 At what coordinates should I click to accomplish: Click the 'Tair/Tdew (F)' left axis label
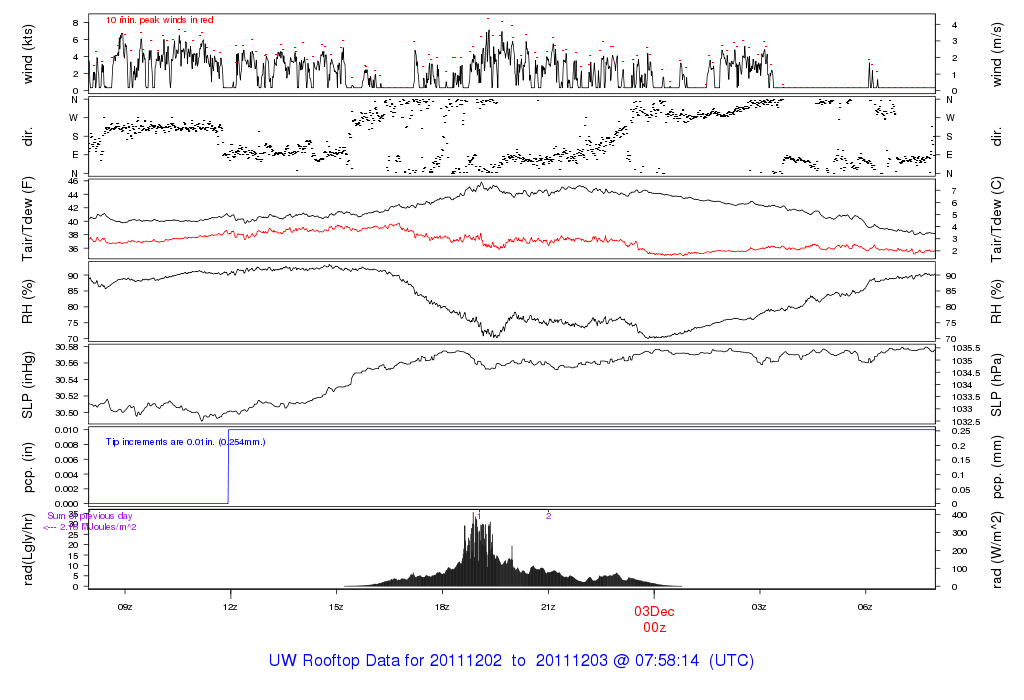coord(29,217)
